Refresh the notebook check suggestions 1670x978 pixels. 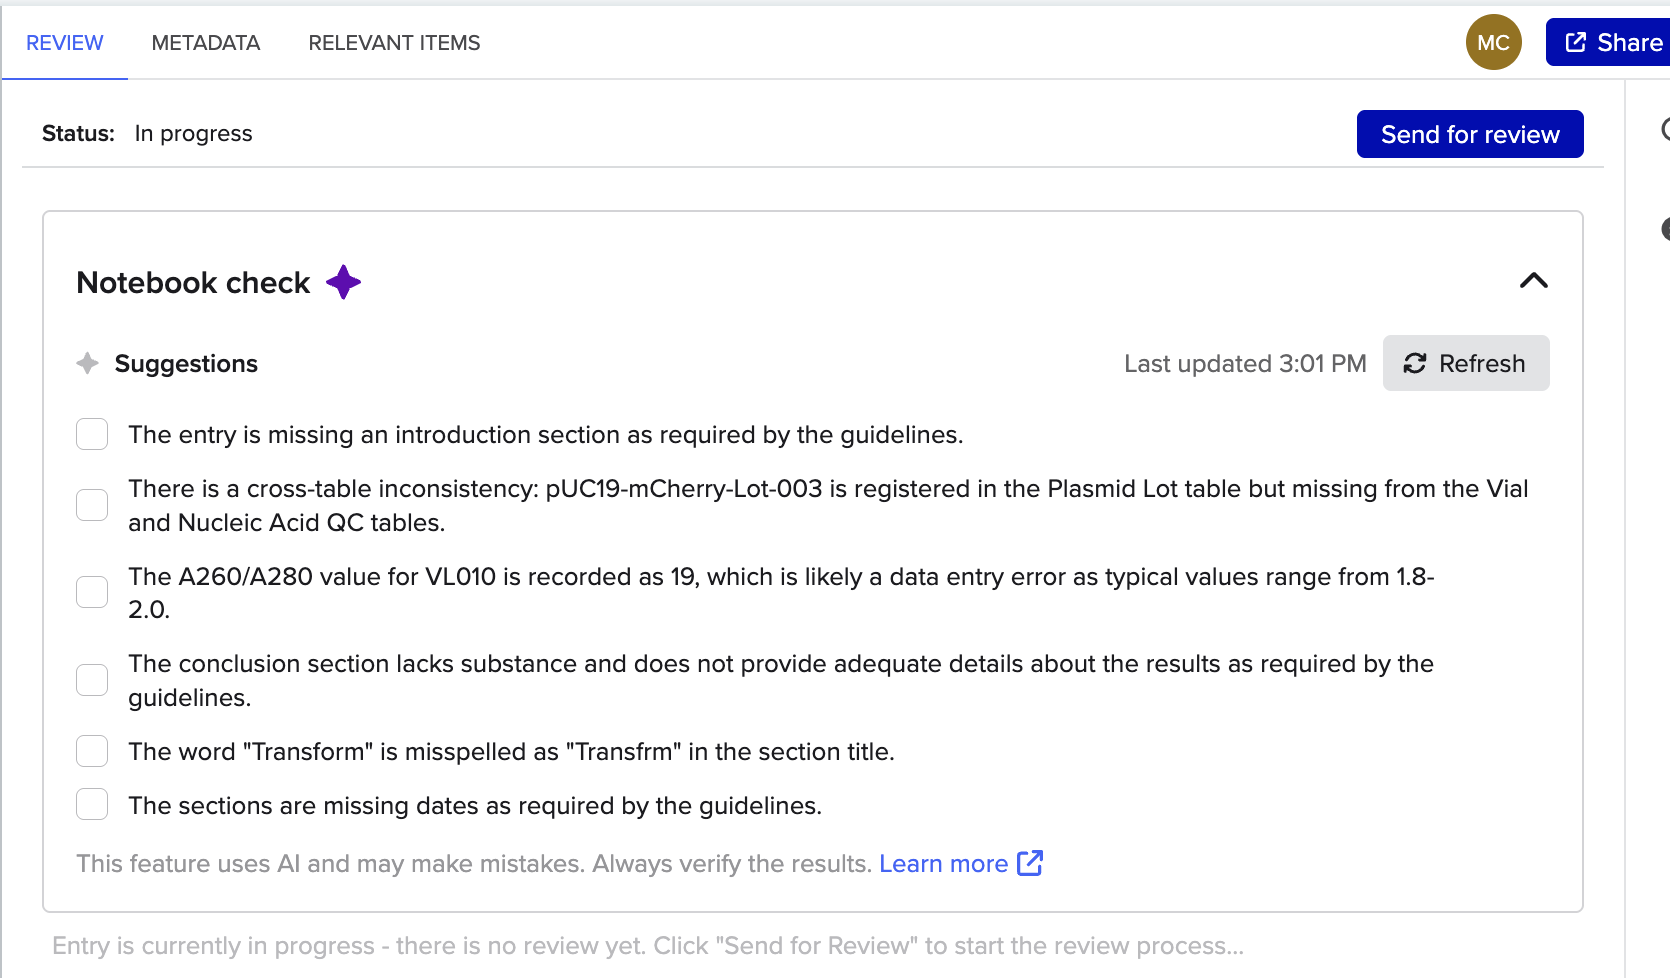click(x=1465, y=363)
